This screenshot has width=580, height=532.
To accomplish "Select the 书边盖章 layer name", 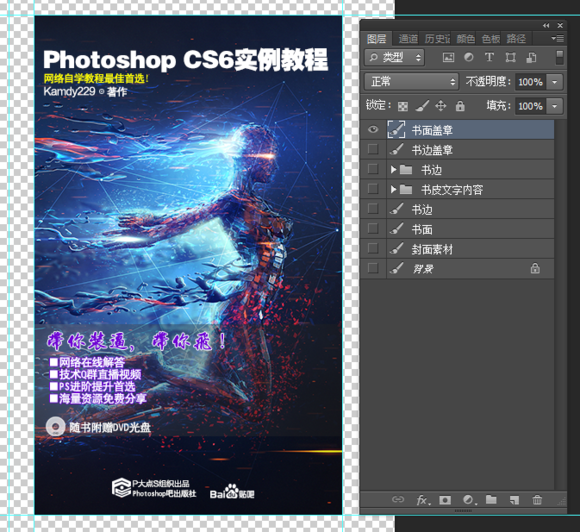I will [432, 150].
